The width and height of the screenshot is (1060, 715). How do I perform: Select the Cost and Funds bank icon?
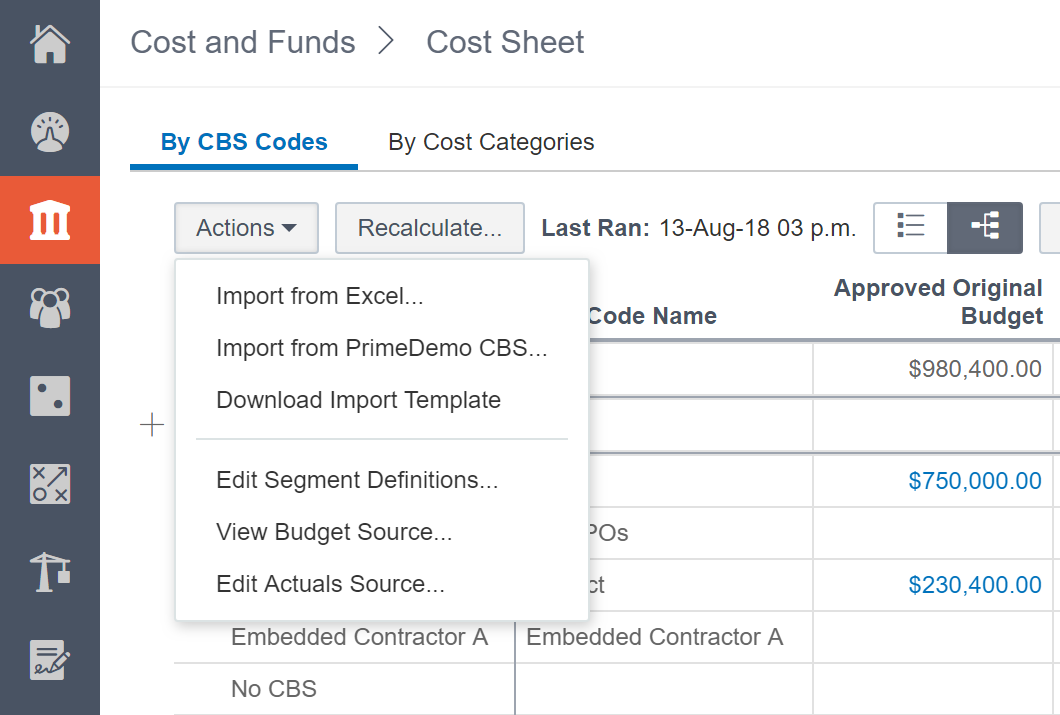[x=50, y=220]
